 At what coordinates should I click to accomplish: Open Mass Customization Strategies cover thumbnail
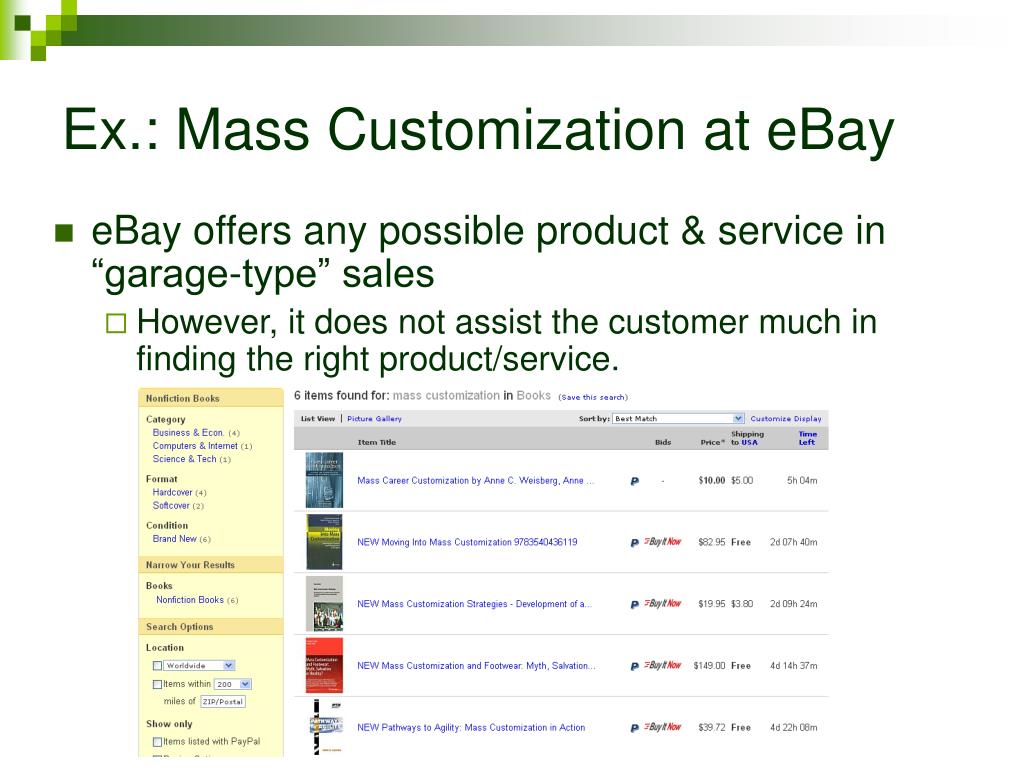coord(324,603)
